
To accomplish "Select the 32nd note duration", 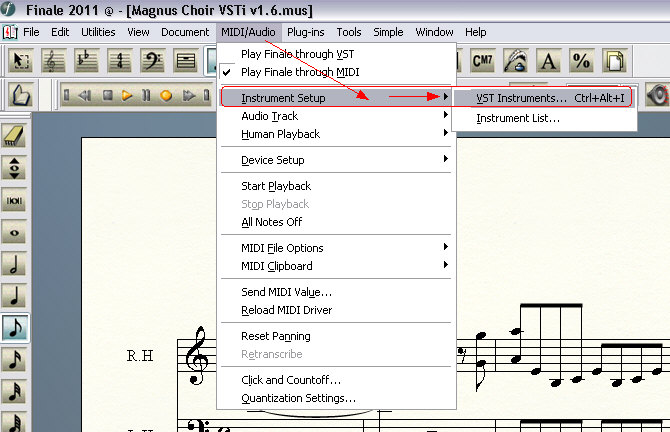I will [x=14, y=392].
